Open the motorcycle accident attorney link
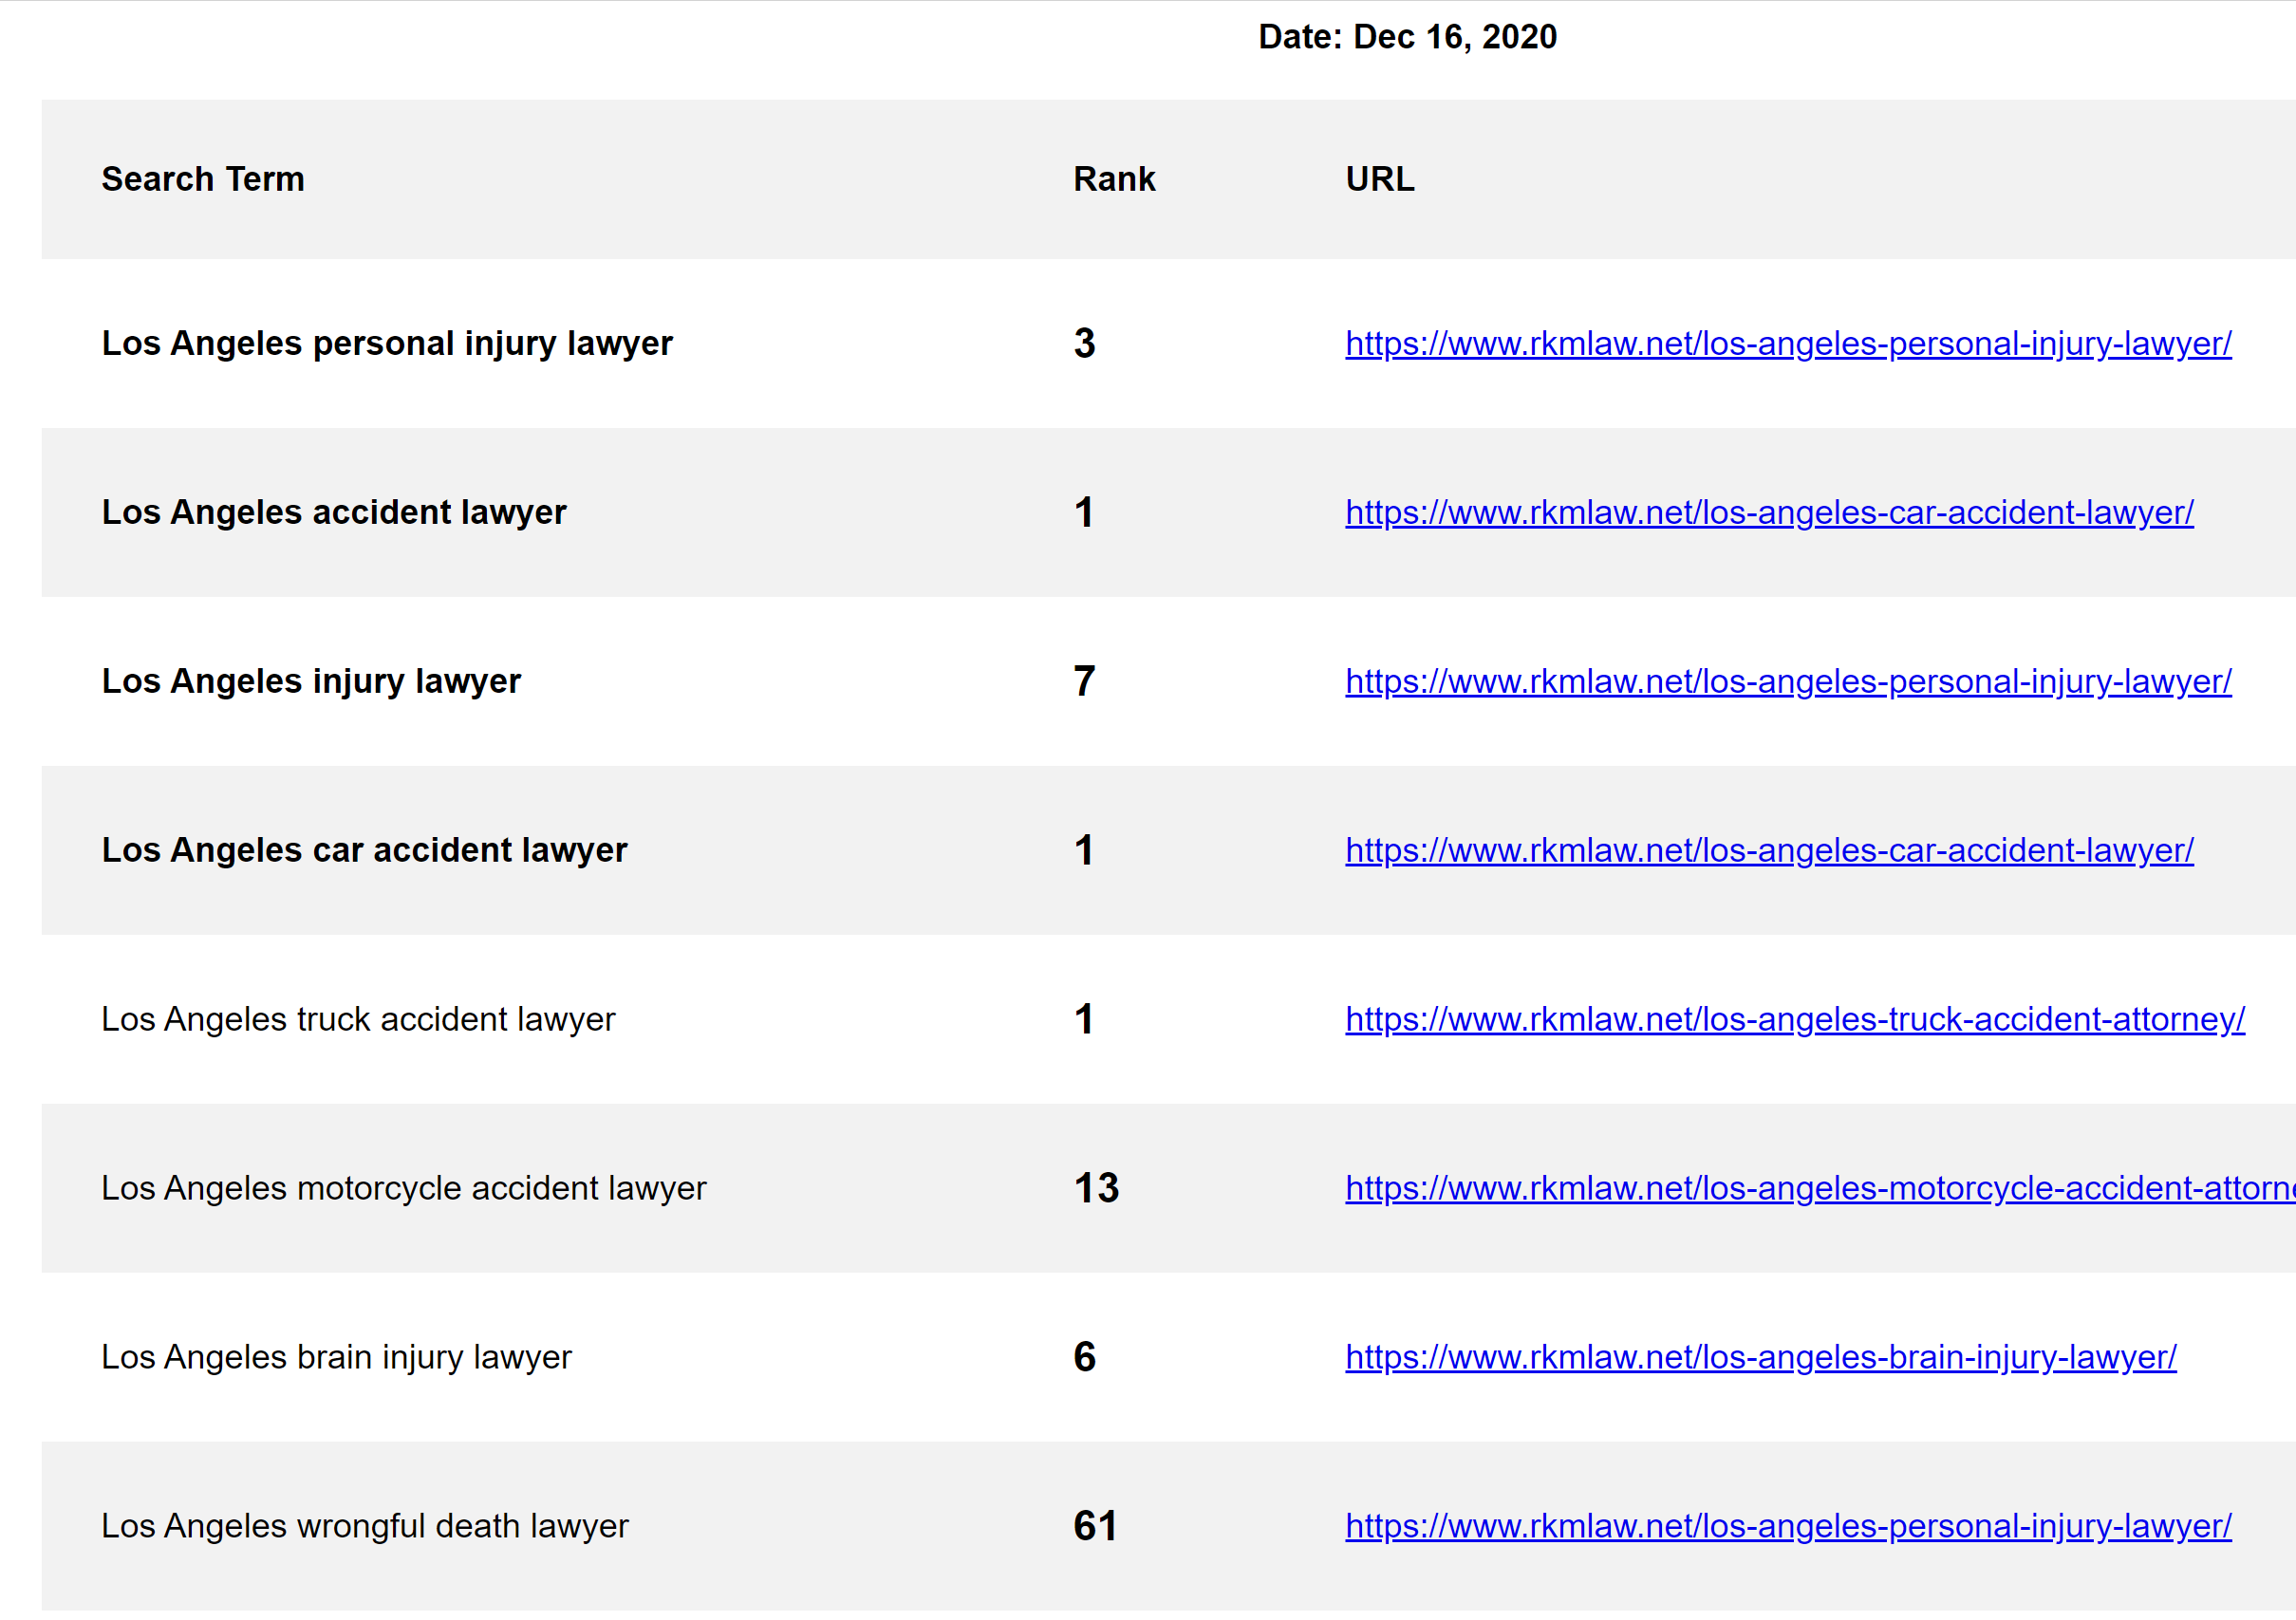2296x1620 pixels. (1820, 1189)
